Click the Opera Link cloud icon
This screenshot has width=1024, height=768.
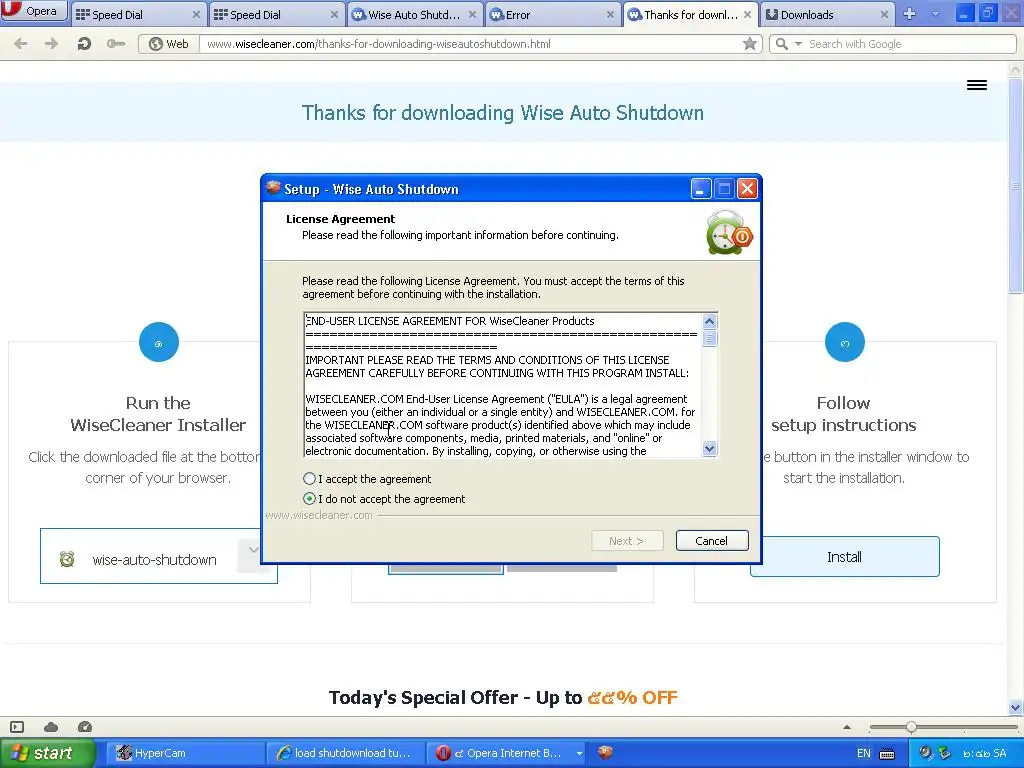point(51,727)
